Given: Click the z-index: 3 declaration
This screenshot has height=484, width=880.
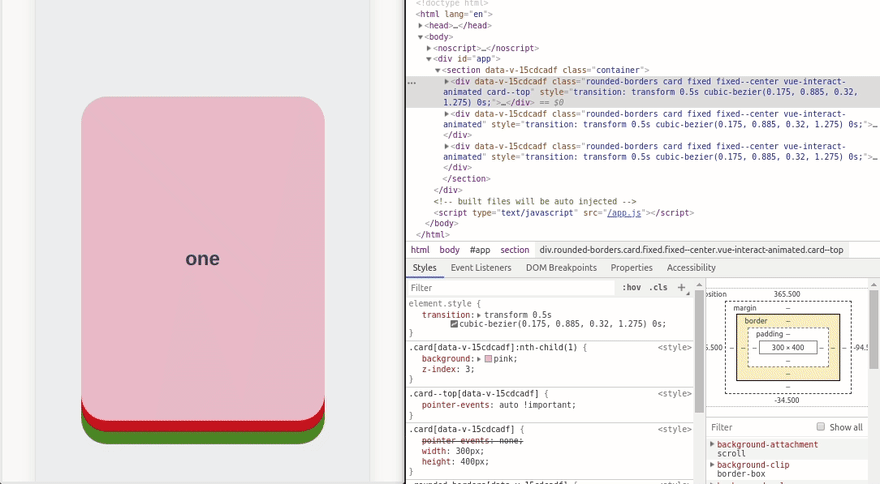Looking at the screenshot, I should [x=448, y=369].
